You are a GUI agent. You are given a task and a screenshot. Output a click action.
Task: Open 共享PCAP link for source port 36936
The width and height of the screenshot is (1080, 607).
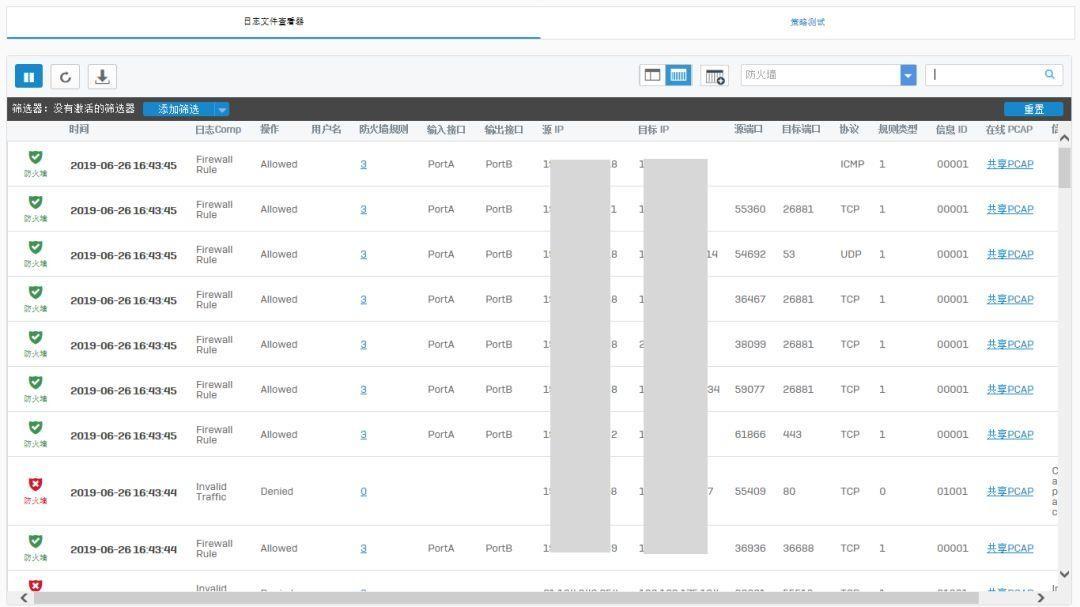click(1010, 548)
